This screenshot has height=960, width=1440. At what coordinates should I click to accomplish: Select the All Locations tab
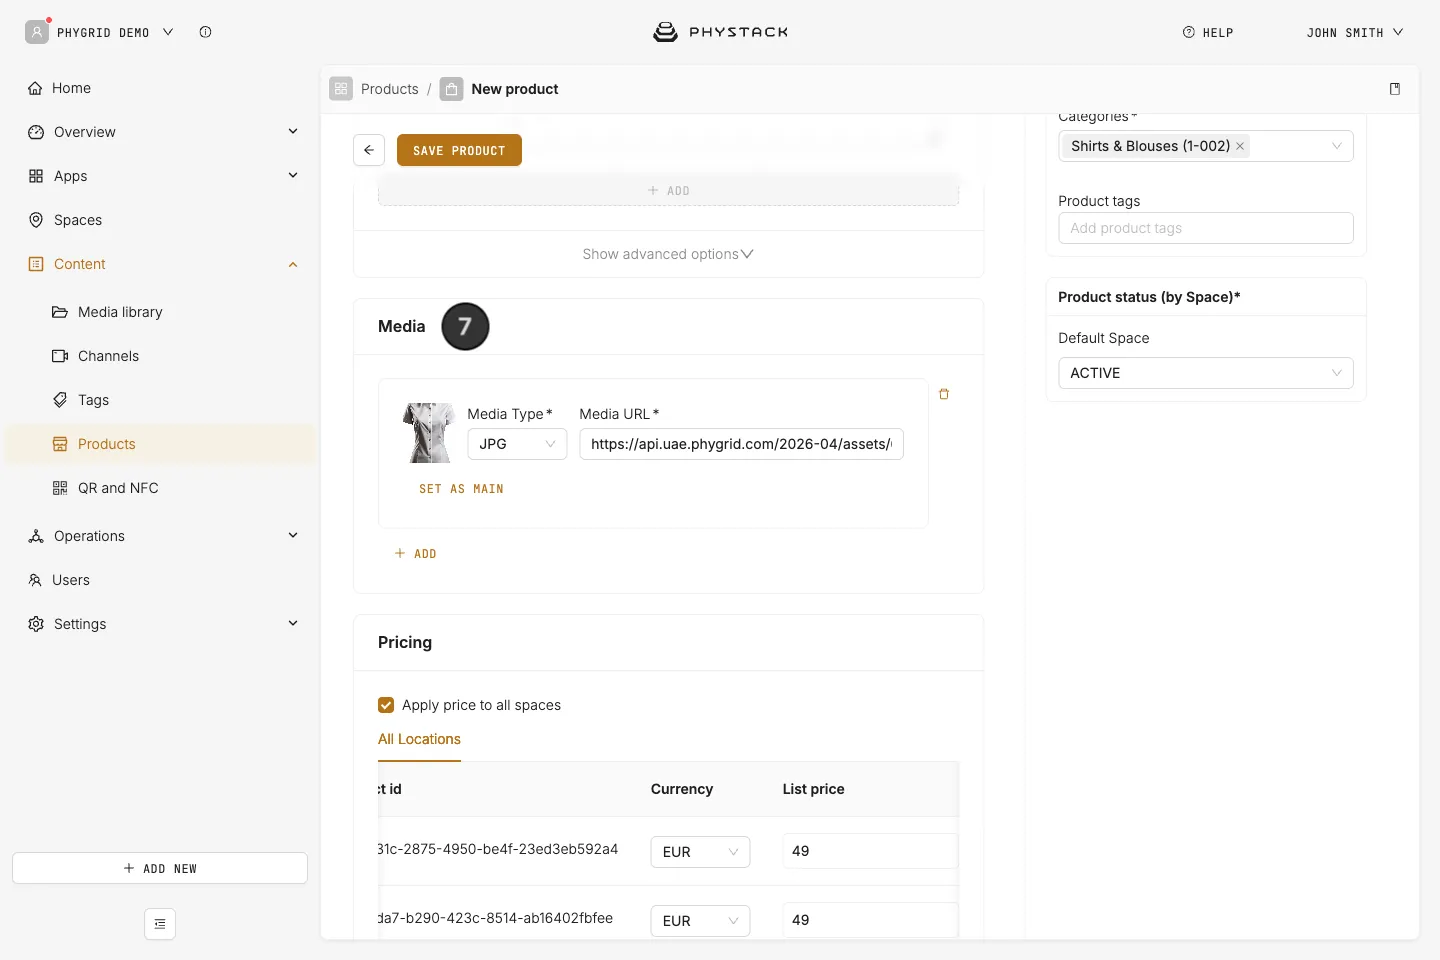419,739
